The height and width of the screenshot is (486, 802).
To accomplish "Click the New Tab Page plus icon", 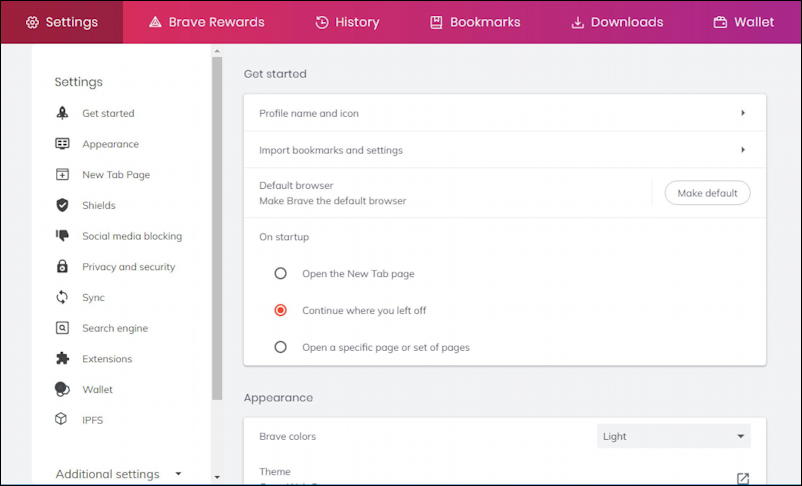I will 62,174.
